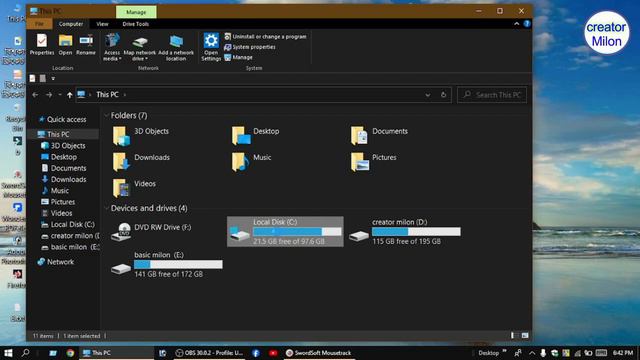This screenshot has width=640, height=360.
Task: Select the Videos folder icon
Action: point(121,188)
